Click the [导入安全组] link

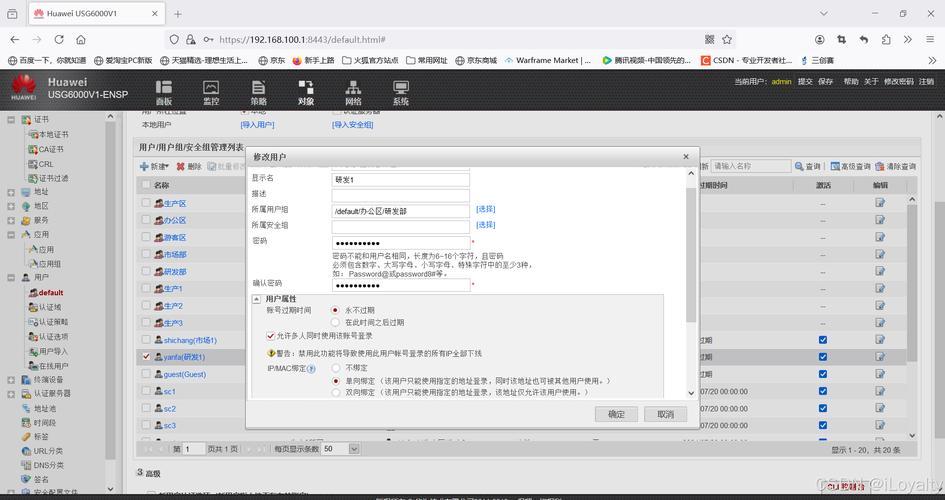[353, 125]
